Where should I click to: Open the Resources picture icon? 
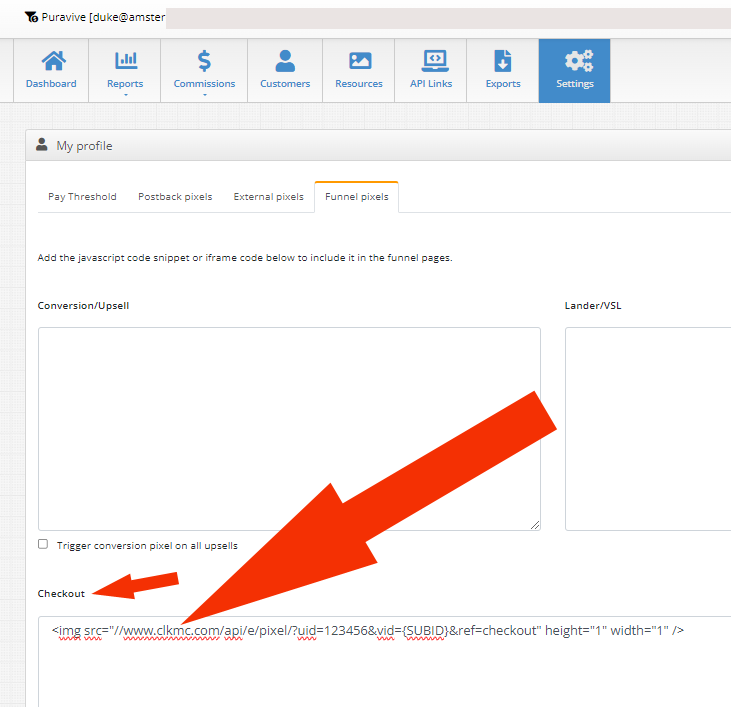coord(360,61)
